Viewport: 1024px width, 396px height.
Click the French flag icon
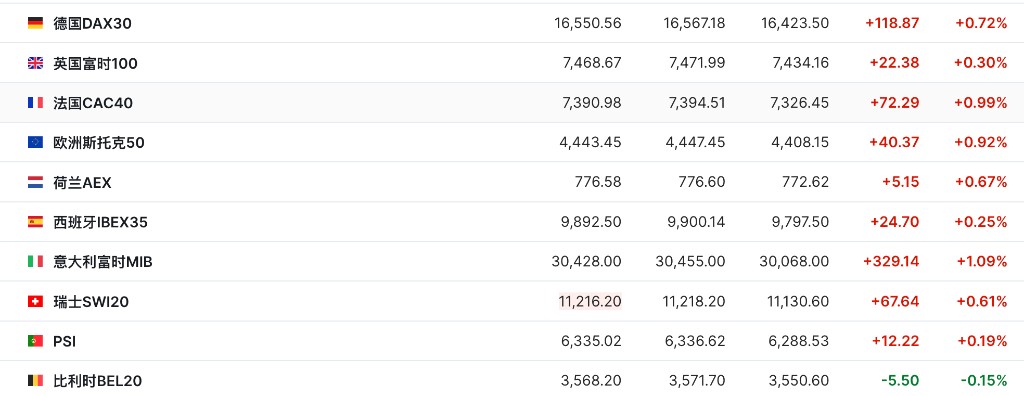click(x=35, y=103)
